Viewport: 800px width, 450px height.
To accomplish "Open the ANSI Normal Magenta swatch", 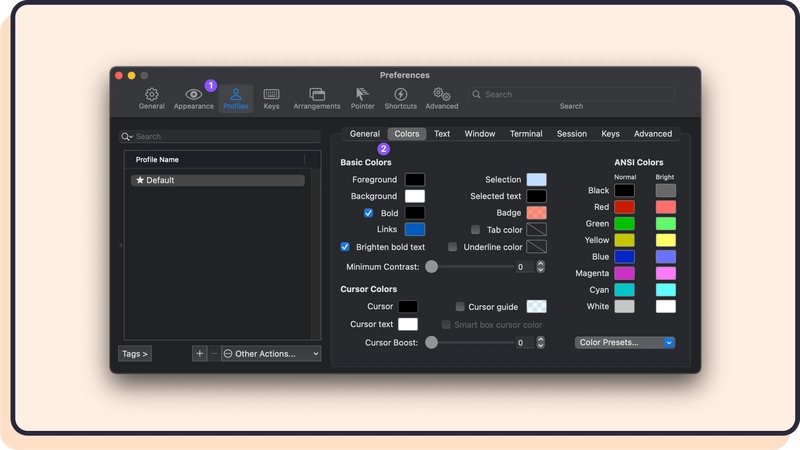I will pos(624,273).
